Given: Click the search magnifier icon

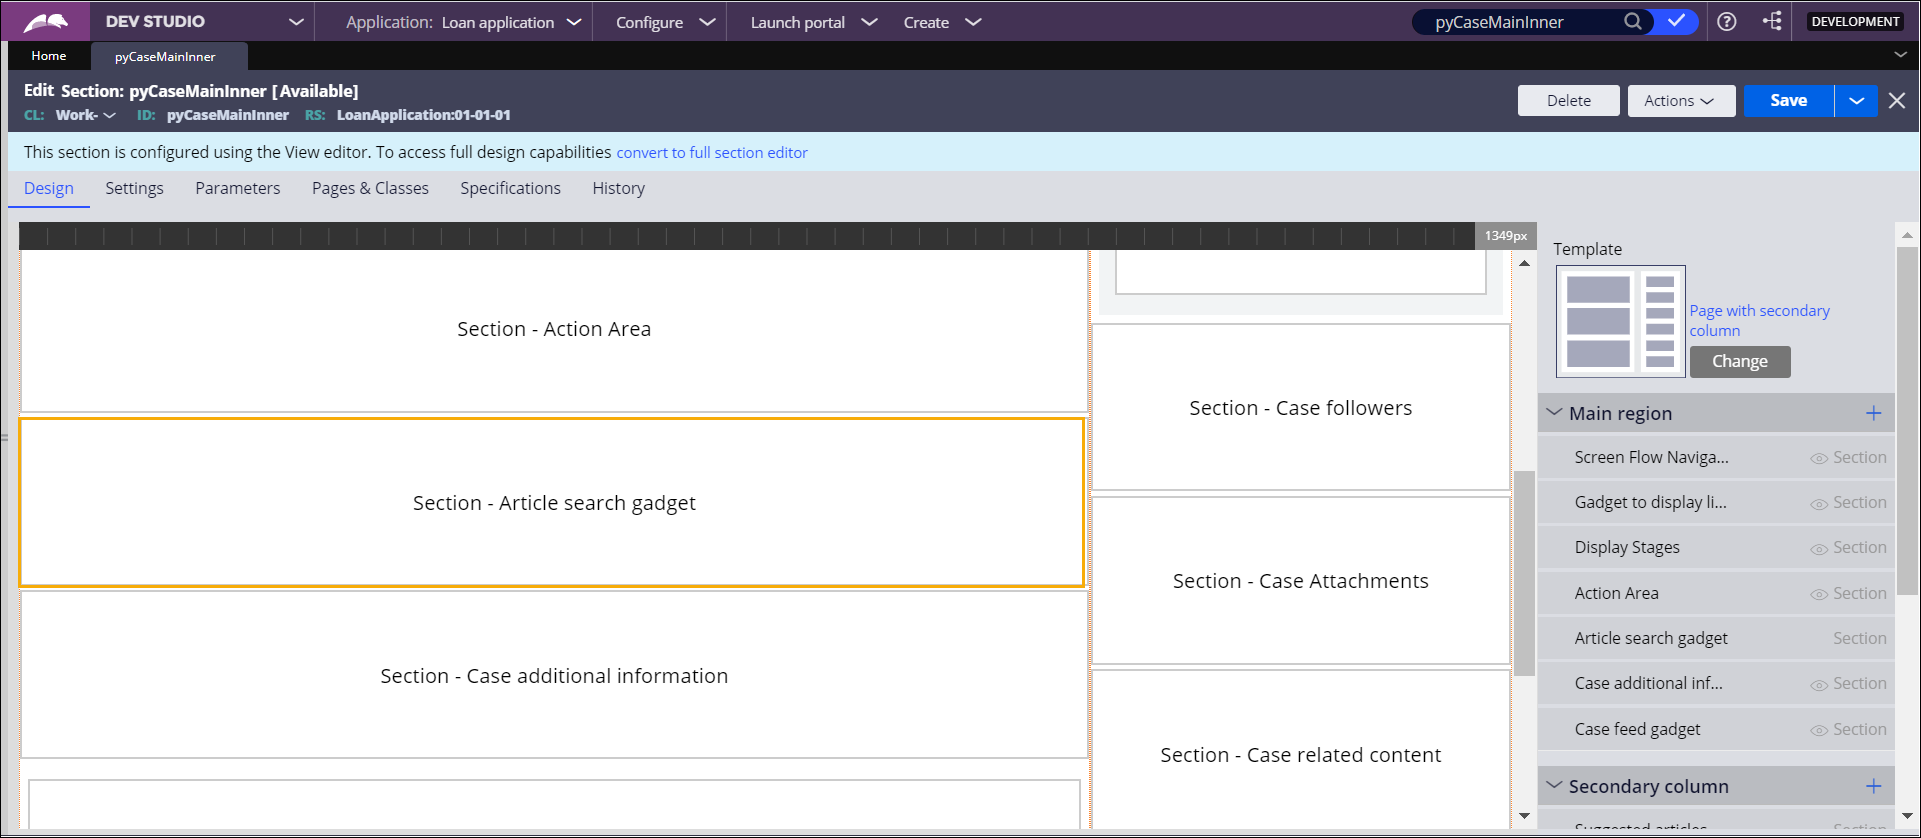Looking at the screenshot, I should tap(1632, 22).
